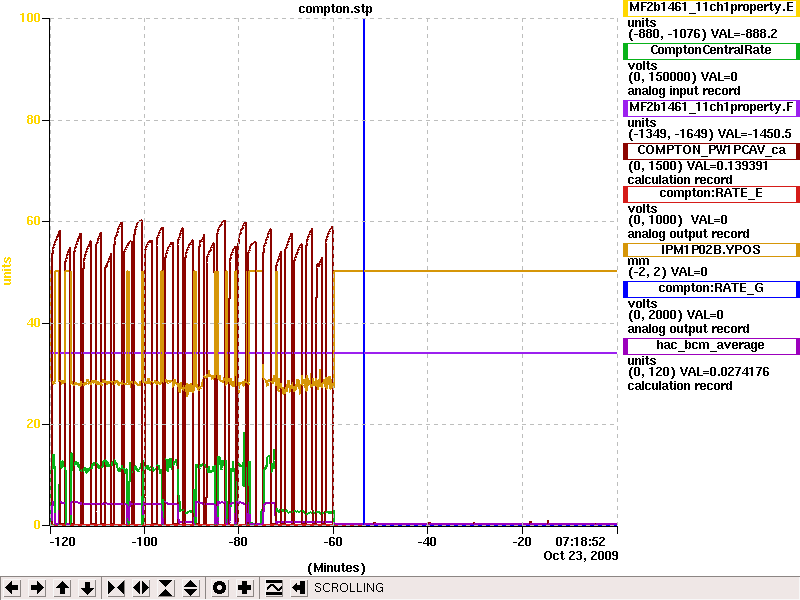Select the MF2b1461_11ch1property.F legend entry
800x600 pixels.
click(711, 108)
